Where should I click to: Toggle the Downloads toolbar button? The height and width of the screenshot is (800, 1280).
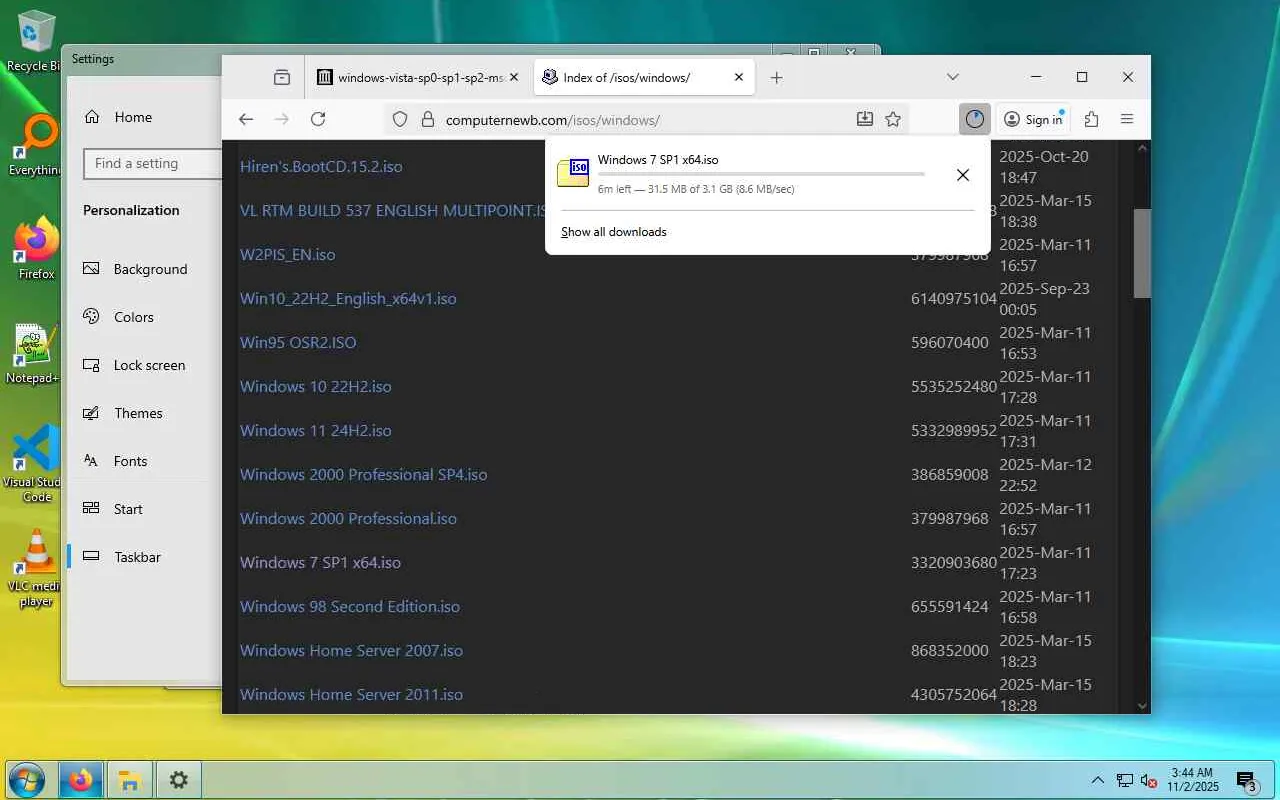pyautogui.click(x=975, y=119)
